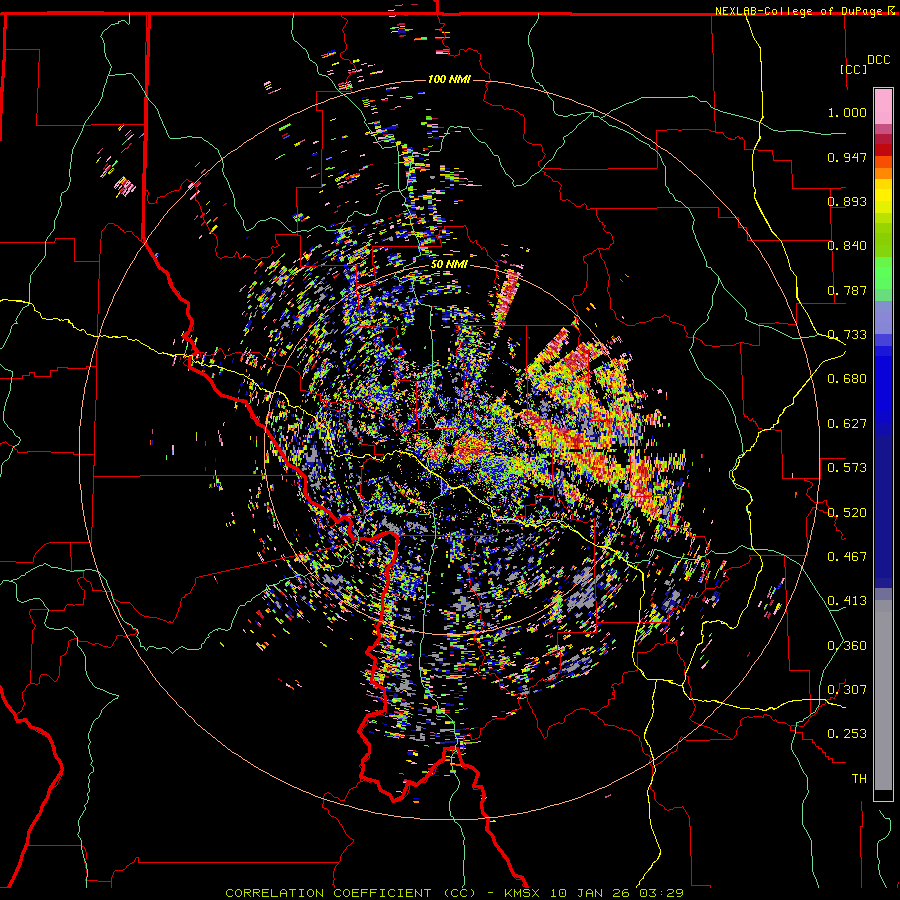The height and width of the screenshot is (900, 900).
Task: Click the TH threshold label
Action: coord(859,779)
